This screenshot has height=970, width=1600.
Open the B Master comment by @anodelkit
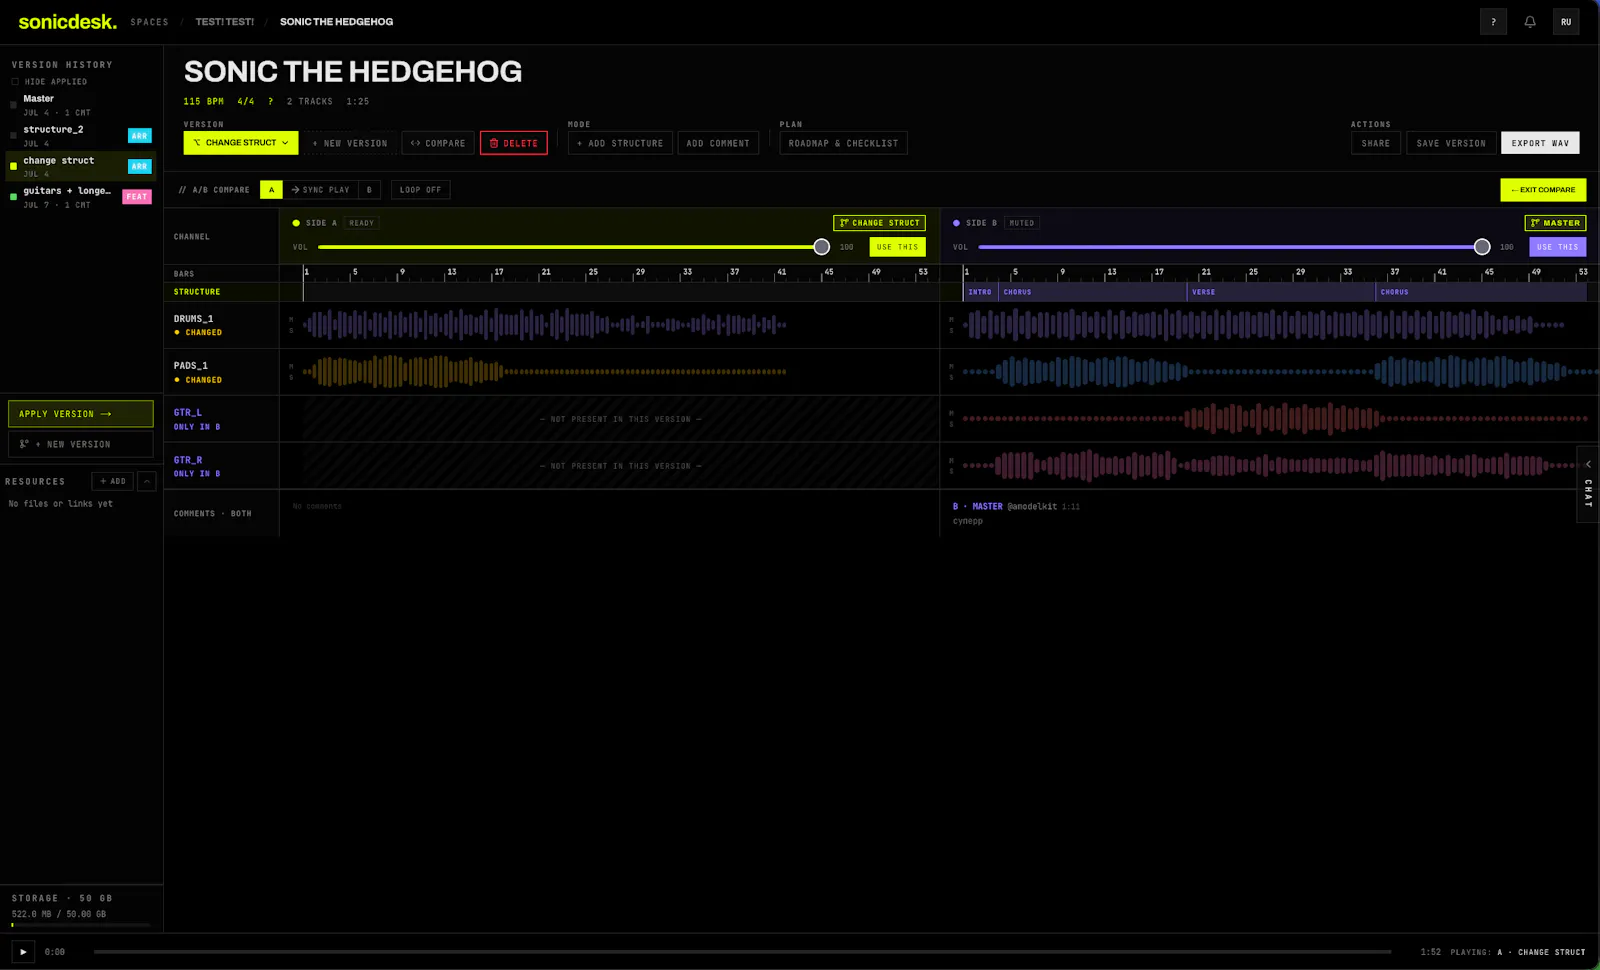1016,513
